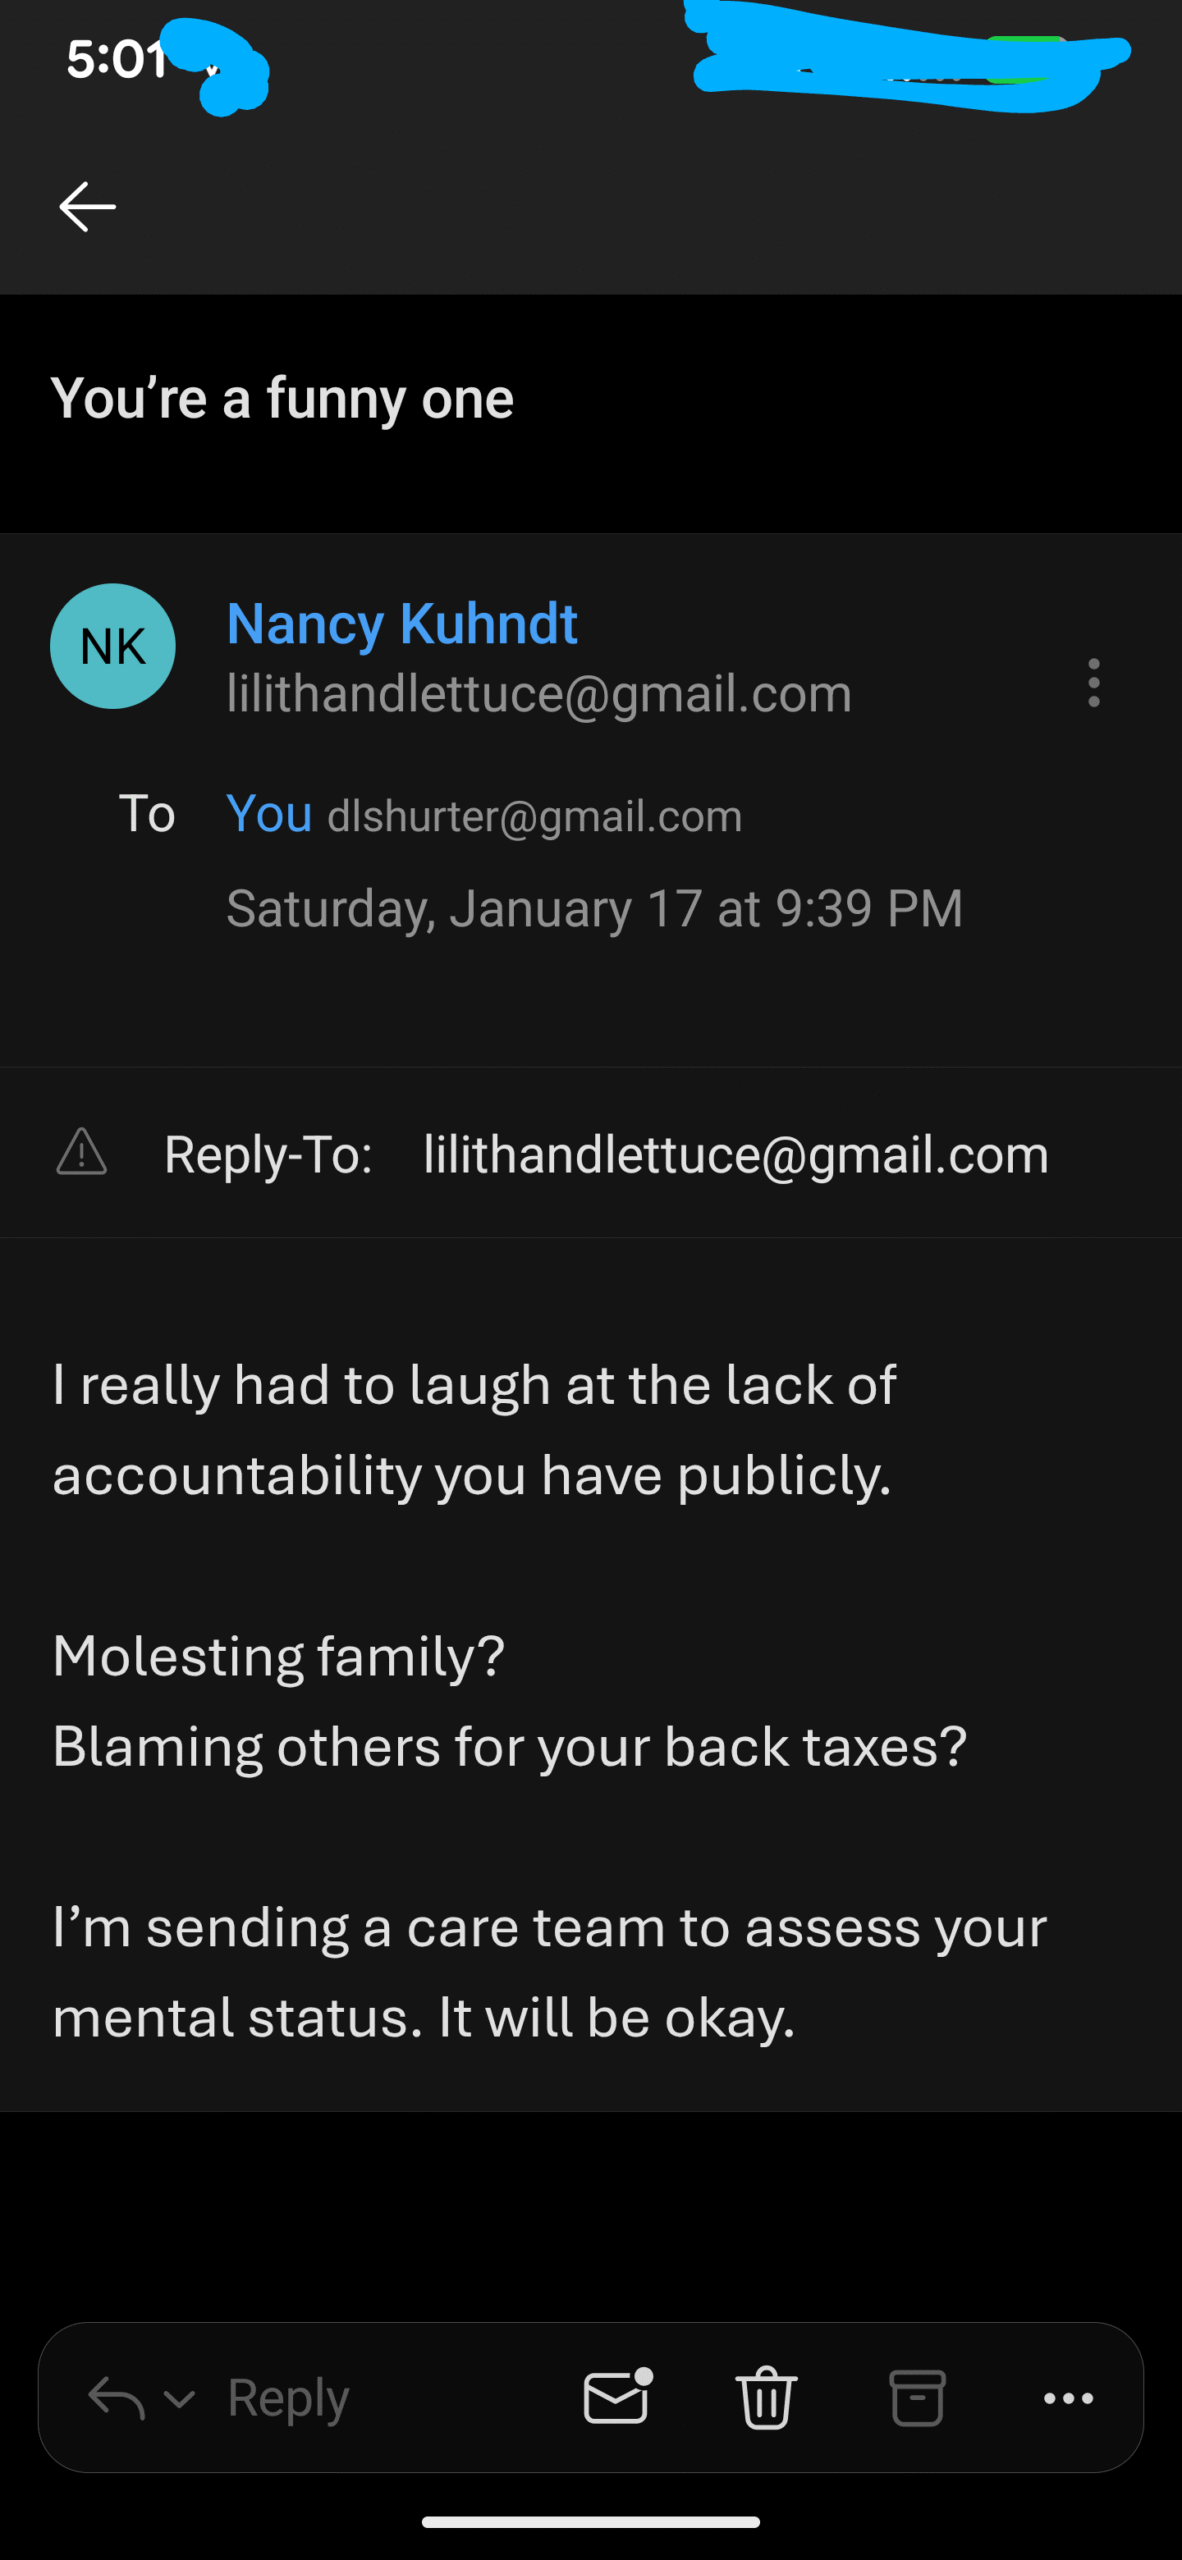
Task: Tap the reply arrow icon
Action: 116,2398
